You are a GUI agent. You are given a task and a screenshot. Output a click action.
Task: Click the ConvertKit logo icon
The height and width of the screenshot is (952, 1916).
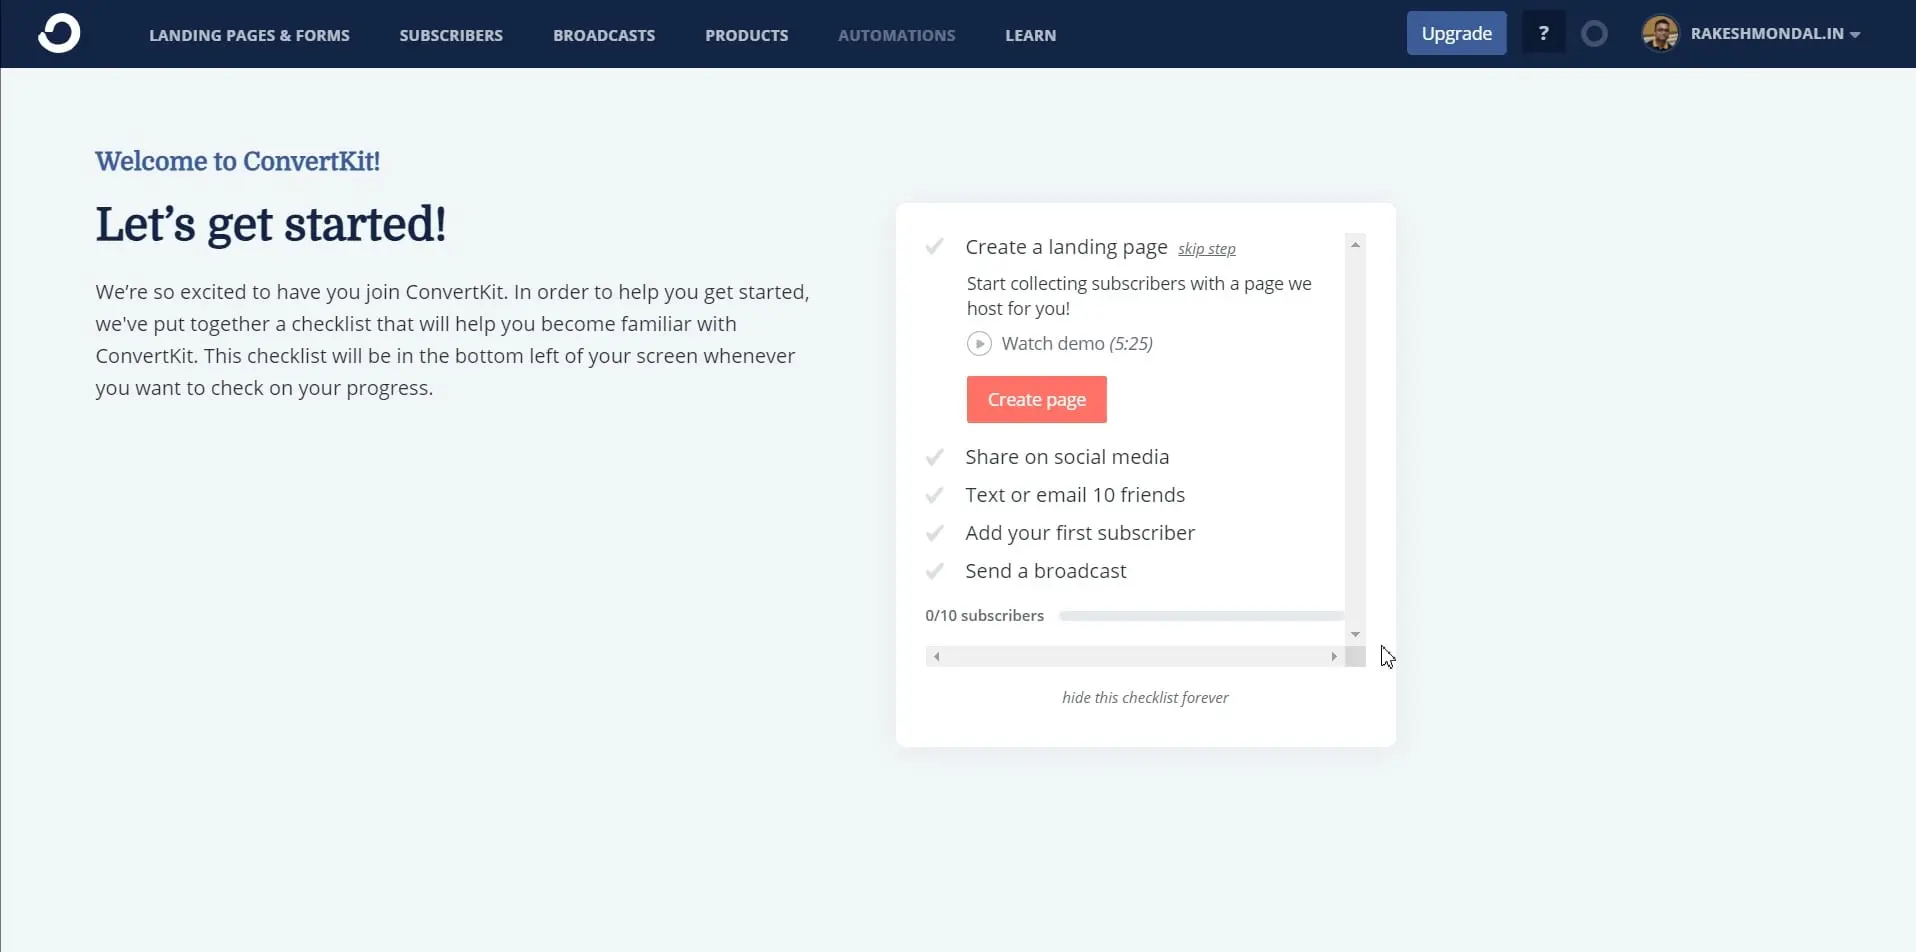coord(59,33)
